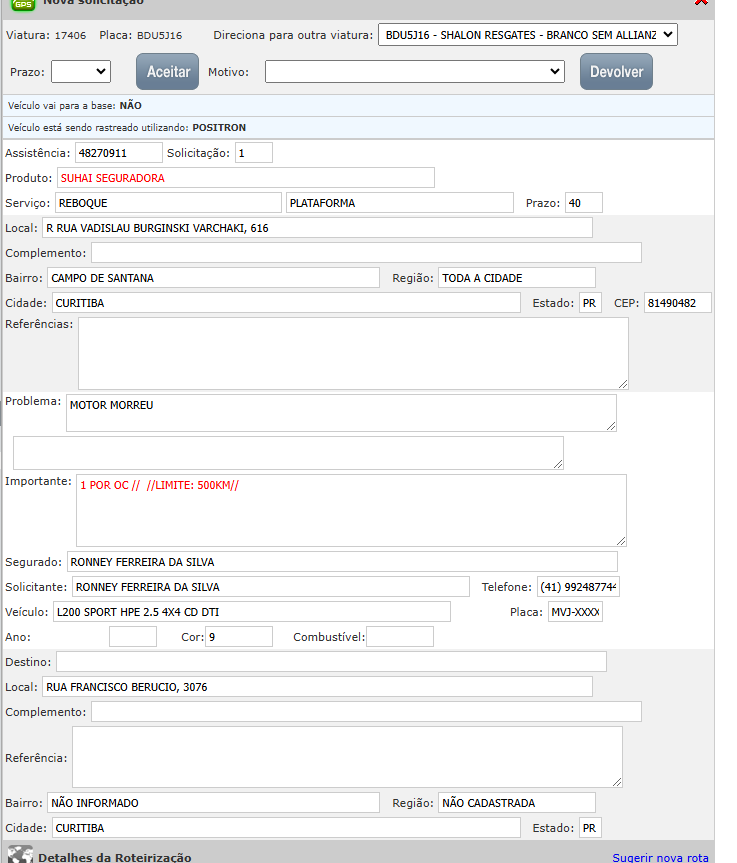Click the Veículo field with L200 SPORT

(251, 611)
